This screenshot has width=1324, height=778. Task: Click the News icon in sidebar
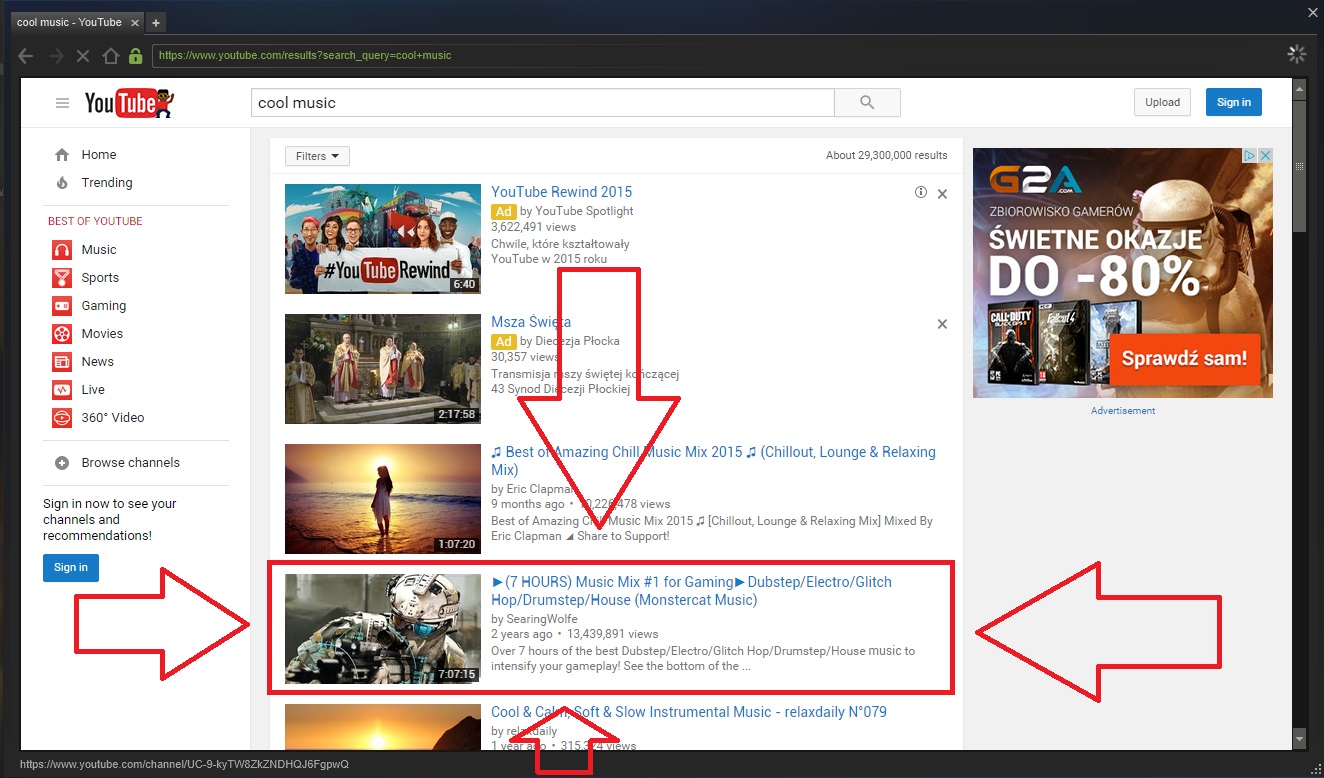click(x=62, y=362)
